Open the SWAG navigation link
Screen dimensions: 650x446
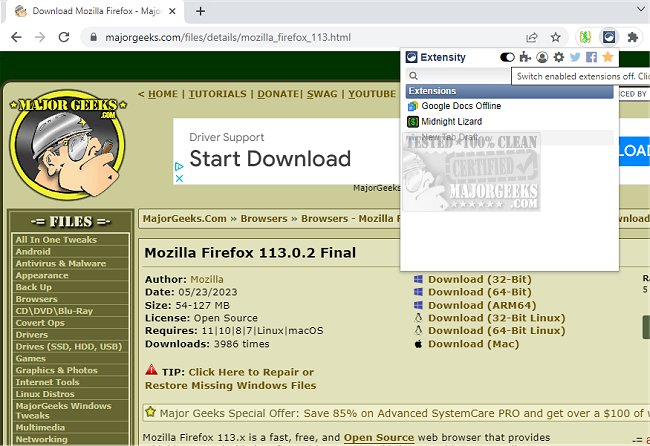322,94
